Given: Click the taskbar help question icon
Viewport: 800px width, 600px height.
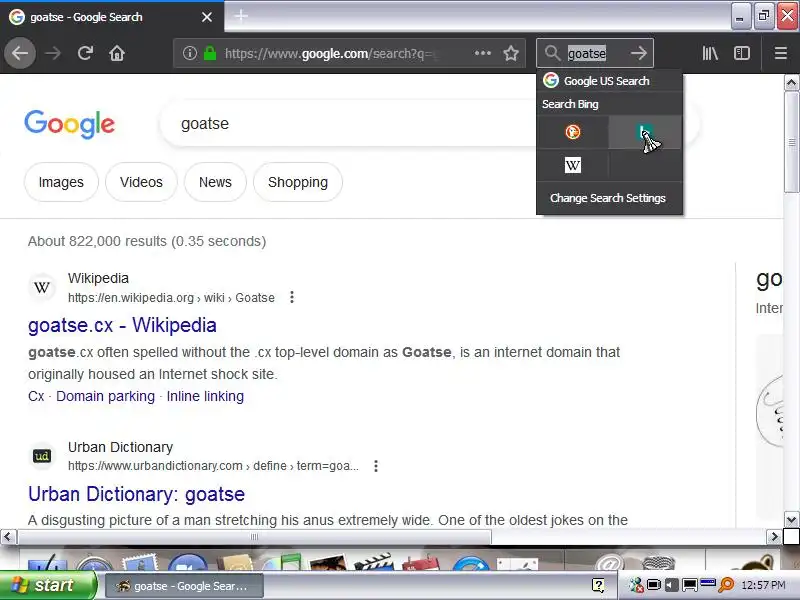Looking at the screenshot, I should tap(598, 585).
